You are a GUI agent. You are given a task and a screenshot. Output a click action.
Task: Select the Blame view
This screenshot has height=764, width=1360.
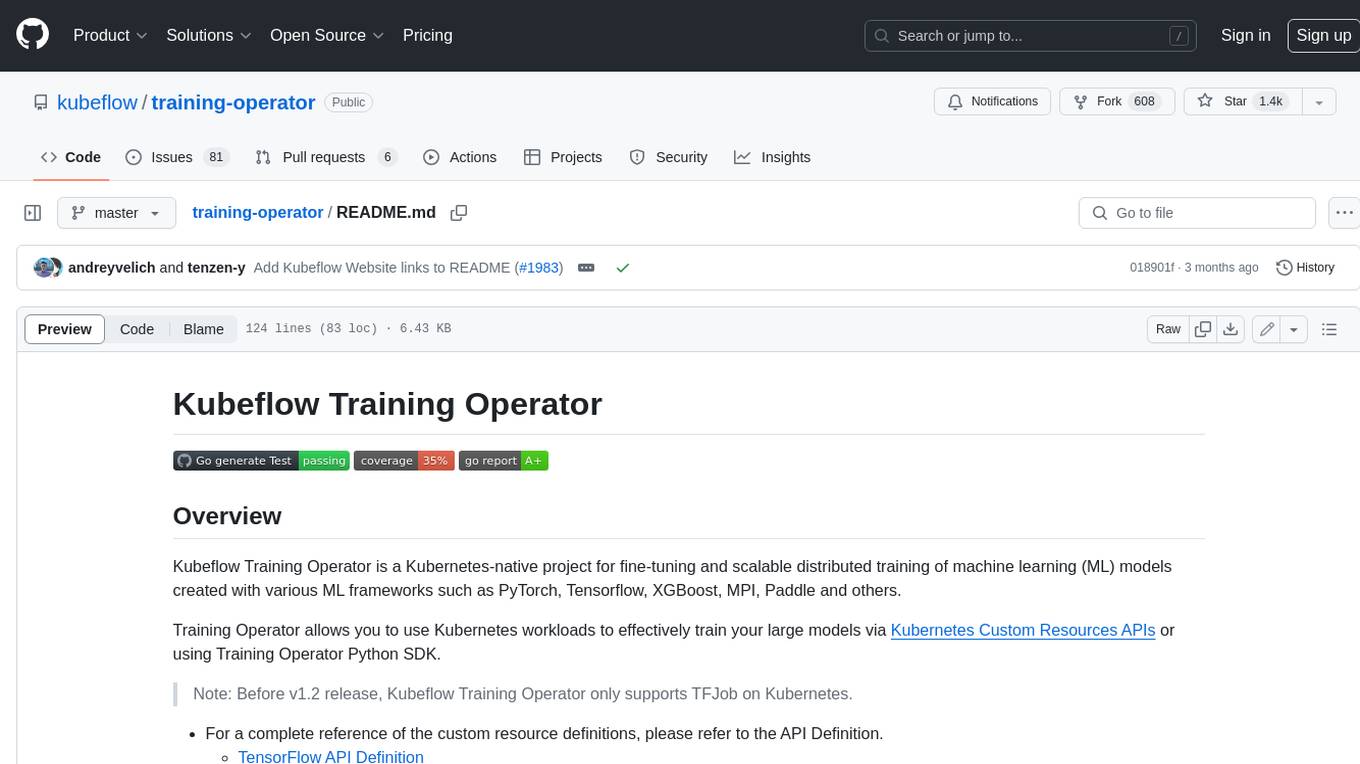pyautogui.click(x=203, y=329)
